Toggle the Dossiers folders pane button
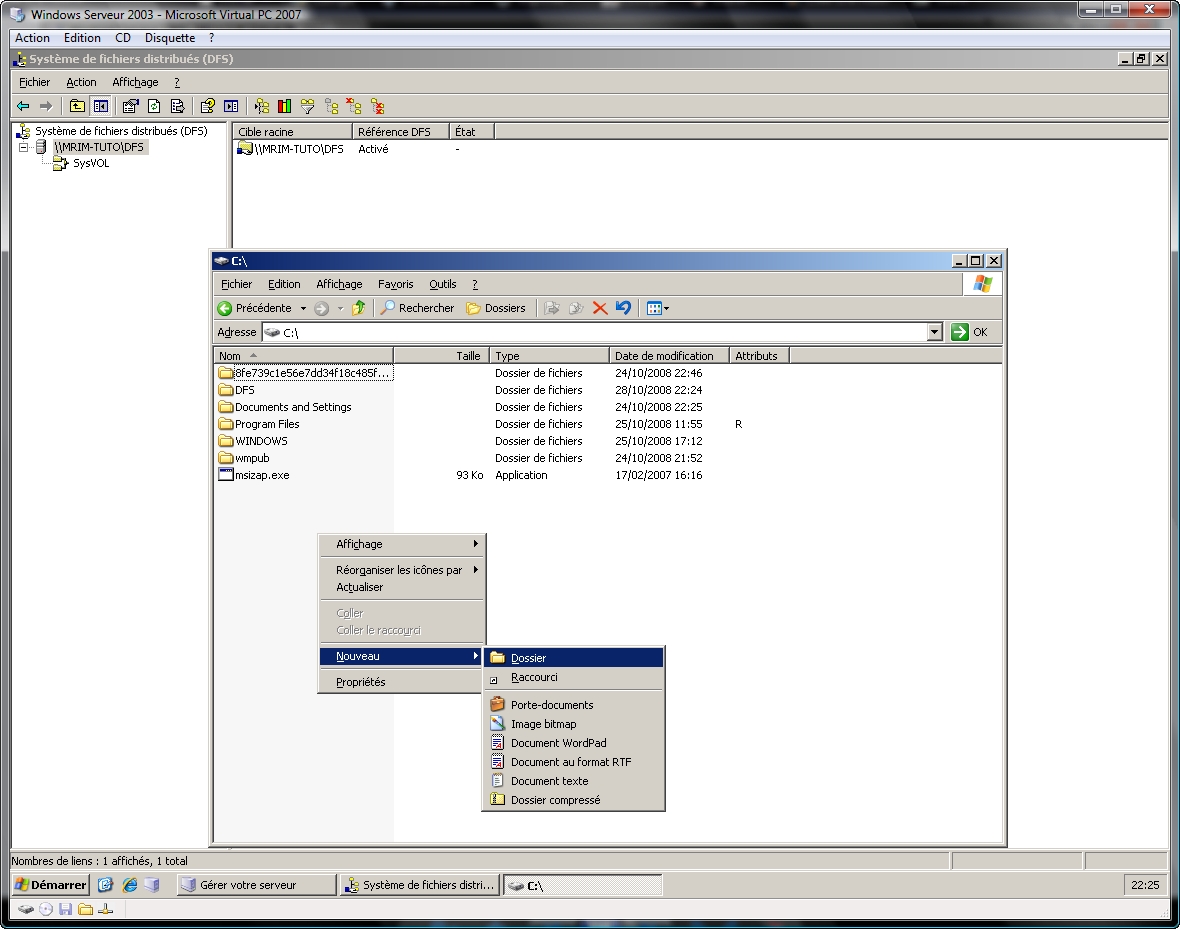This screenshot has height=929, width=1180. (496, 308)
